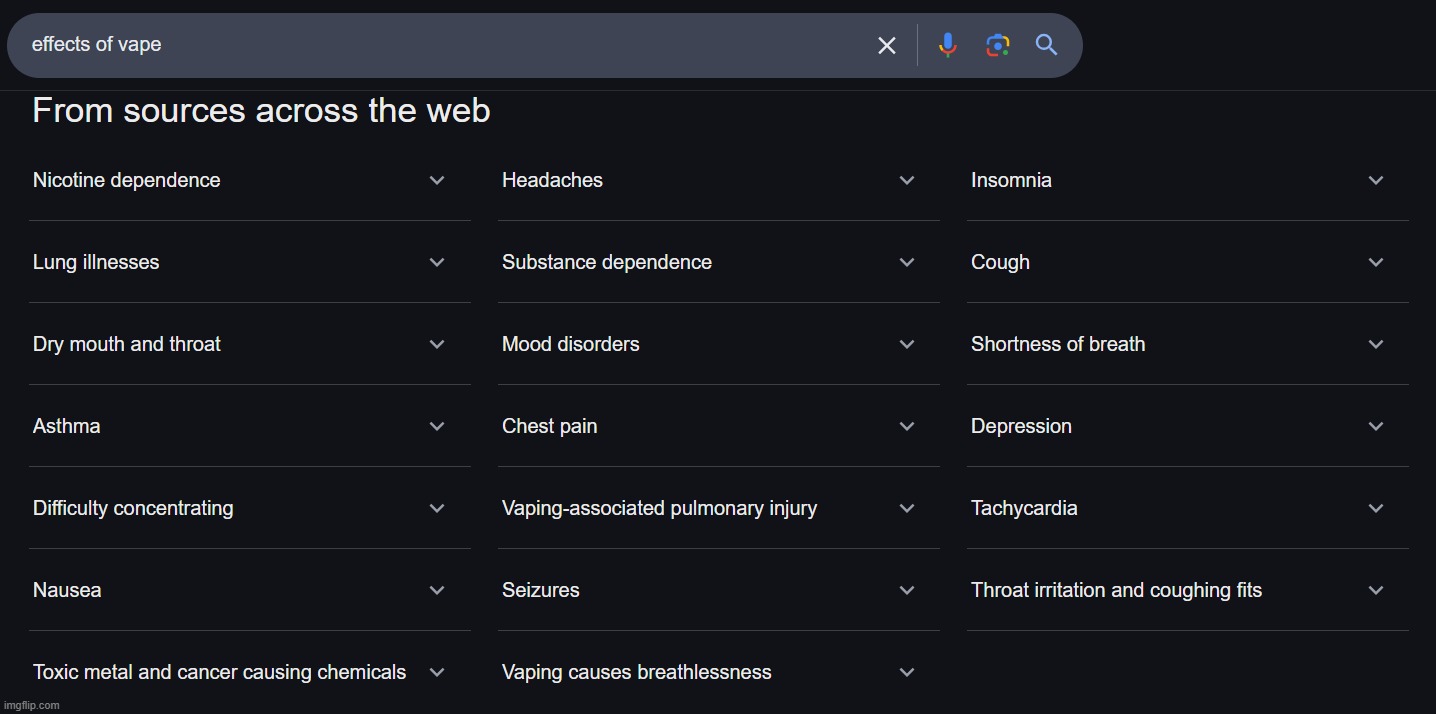
Task: Open Google Lens image search icon
Action: [x=997, y=45]
